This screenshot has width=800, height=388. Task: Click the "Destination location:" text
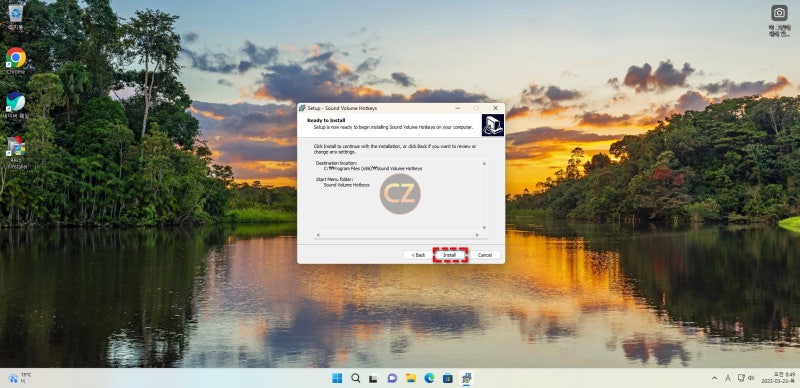click(336, 163)
